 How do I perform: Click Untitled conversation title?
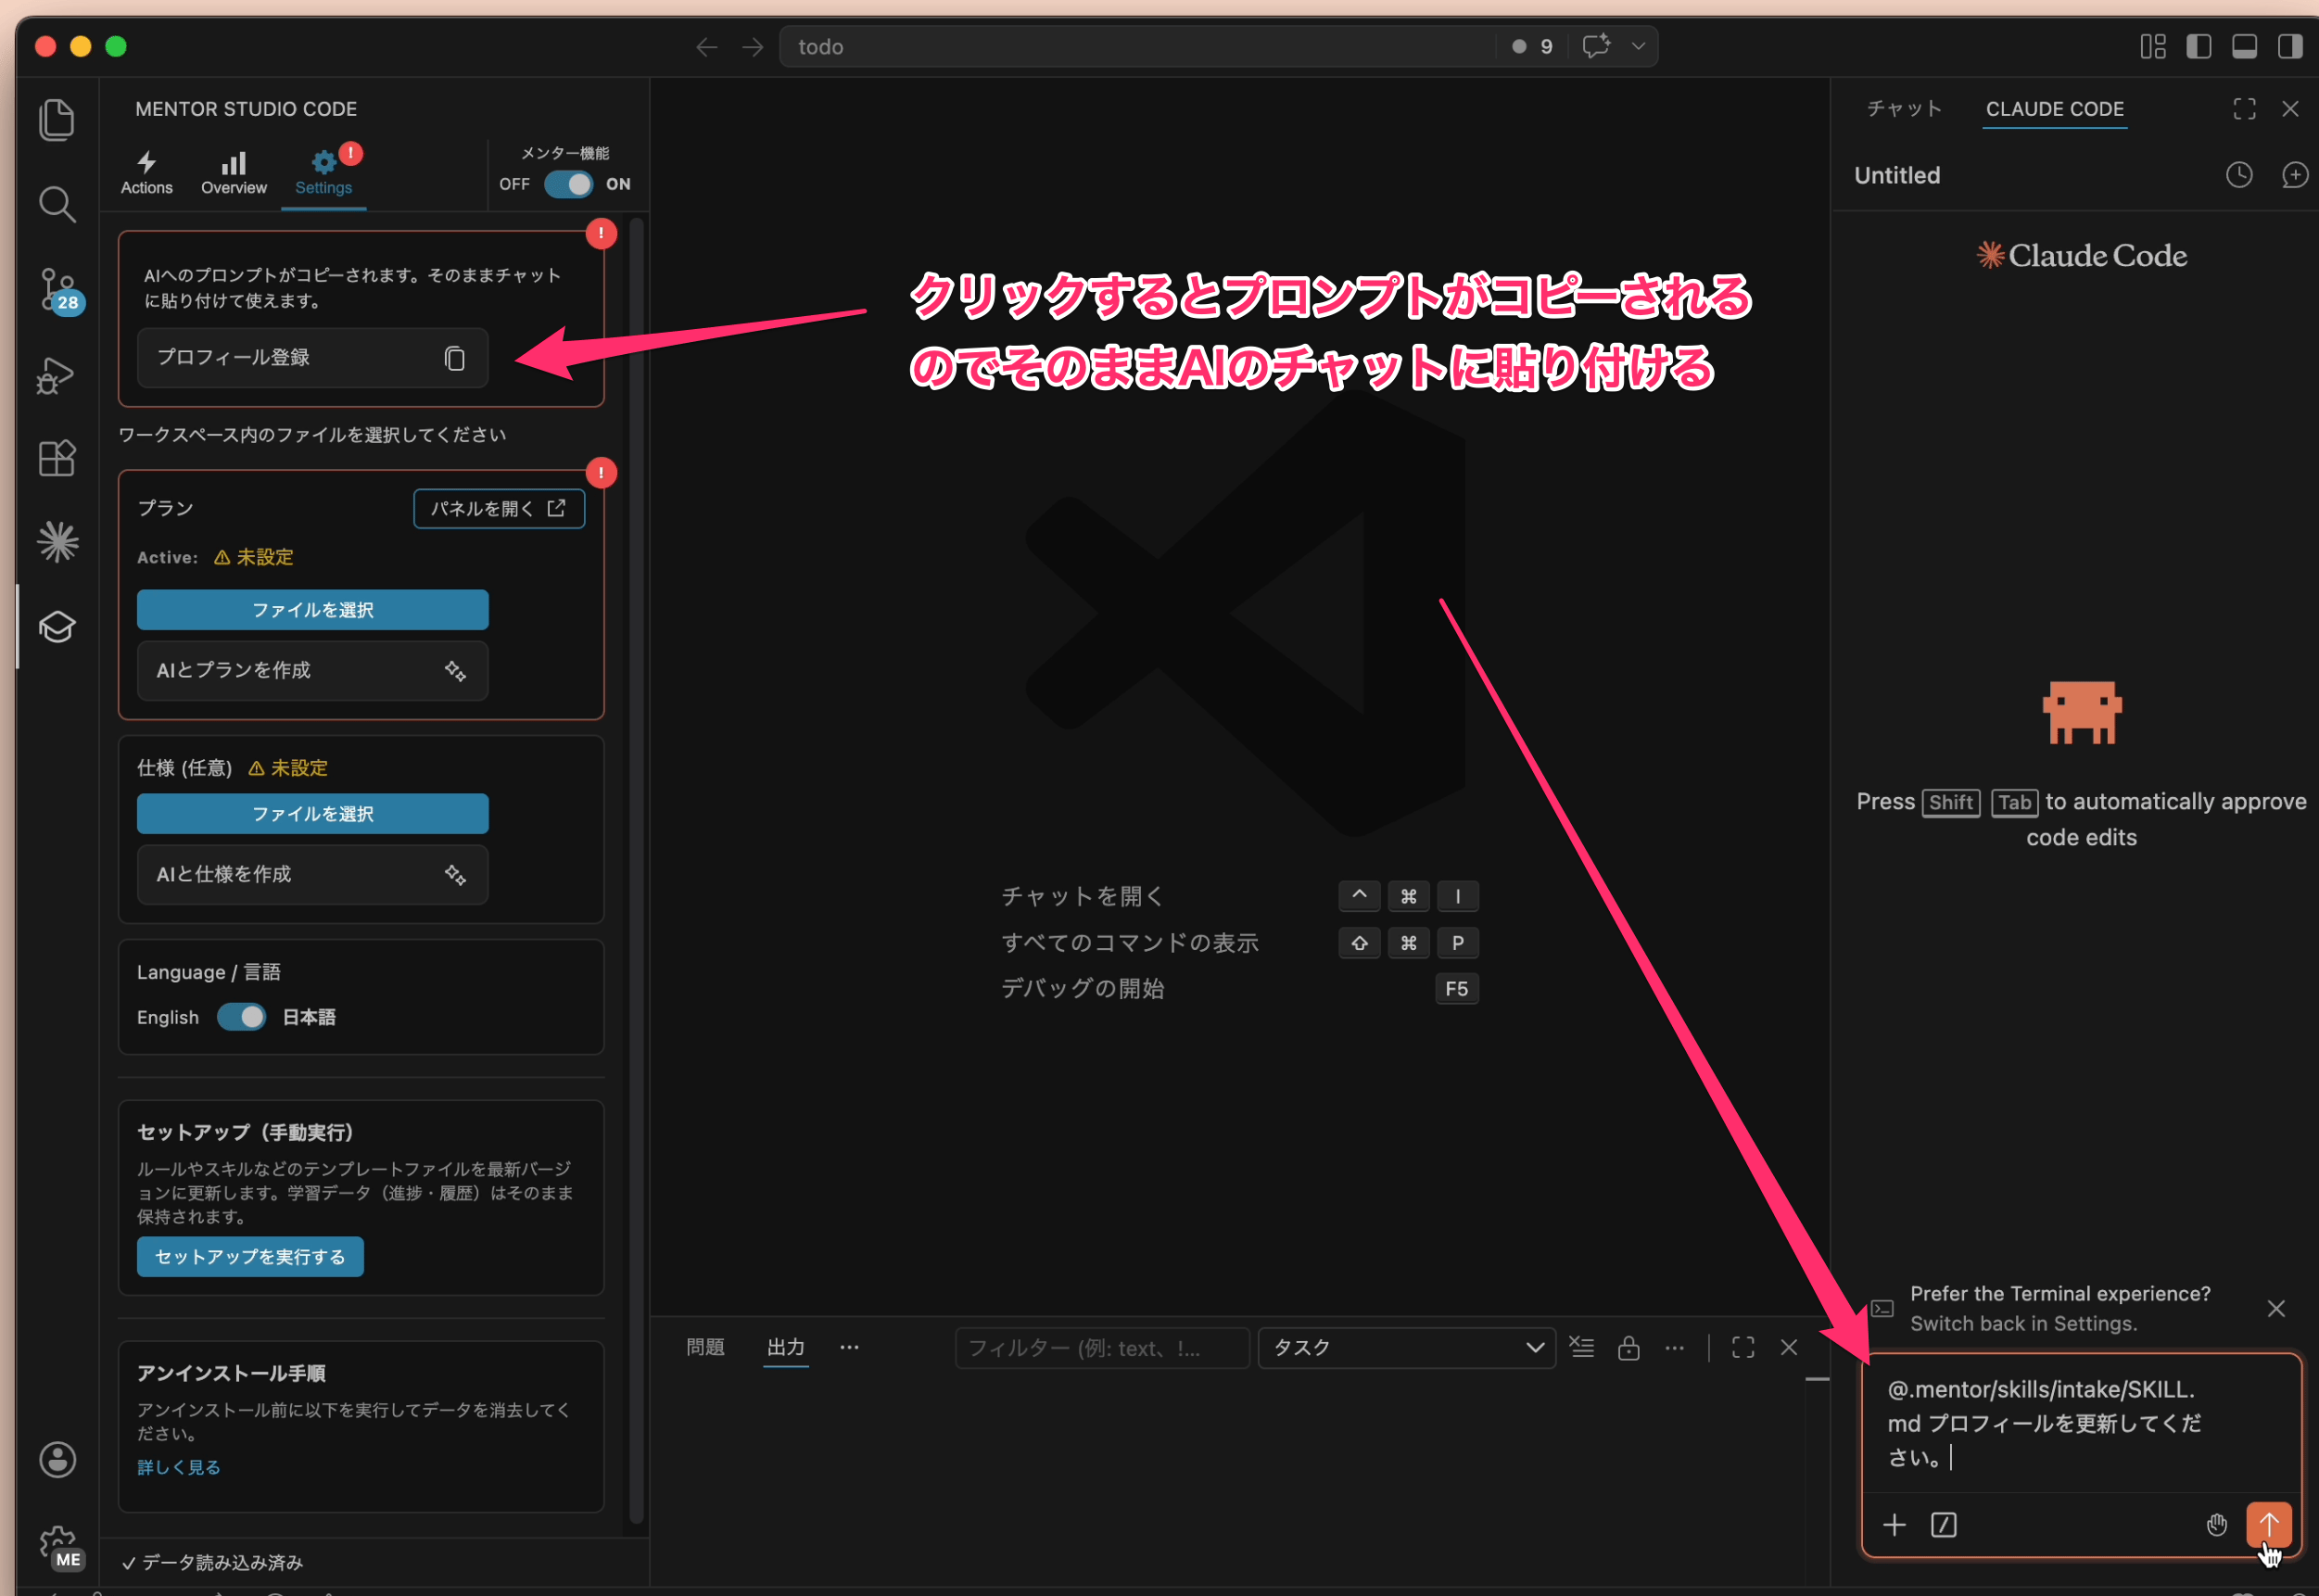[1897, 175]
